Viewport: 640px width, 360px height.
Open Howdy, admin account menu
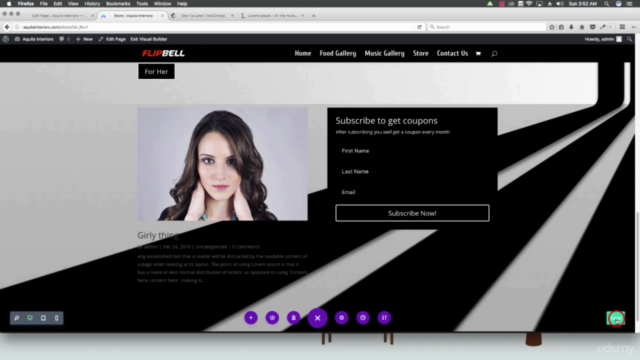pyautogui.click(x=603, y=39)
